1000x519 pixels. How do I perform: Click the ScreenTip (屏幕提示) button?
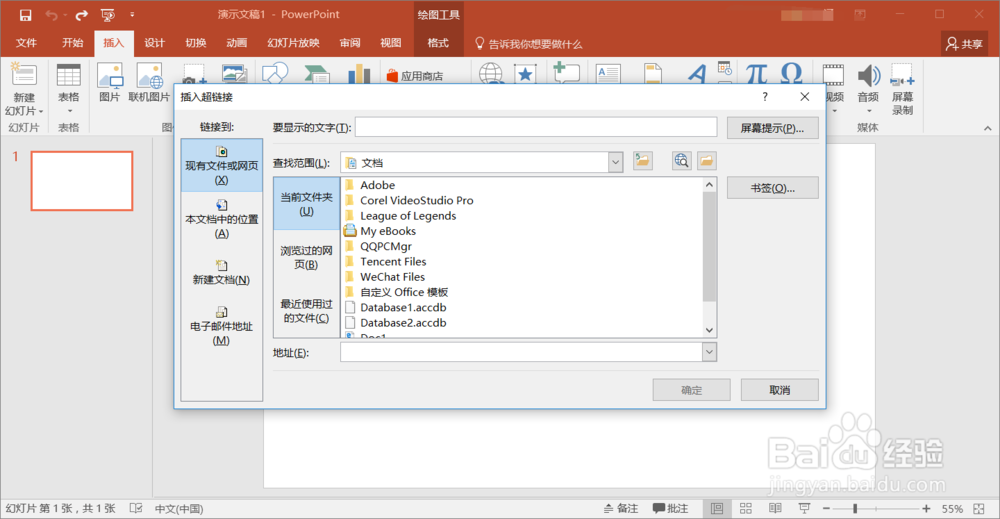pyautogui.click(x=772, y=128)
